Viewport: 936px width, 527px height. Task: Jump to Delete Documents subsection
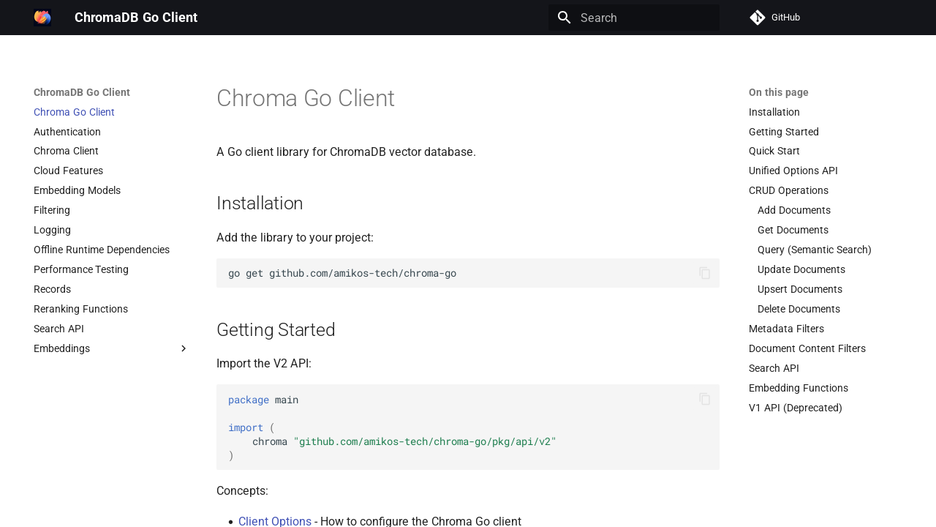[x=798, y=309]
